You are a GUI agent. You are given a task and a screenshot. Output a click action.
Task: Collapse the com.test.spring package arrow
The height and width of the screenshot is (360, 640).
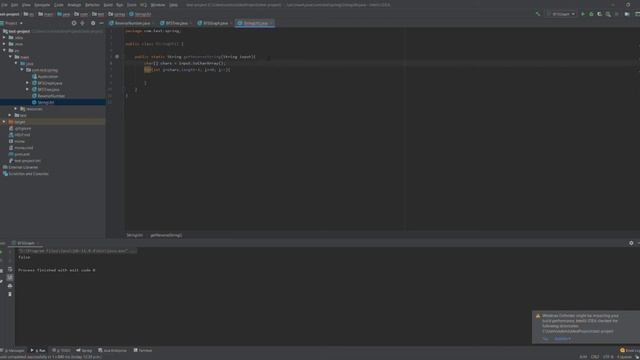pos(22,70)
